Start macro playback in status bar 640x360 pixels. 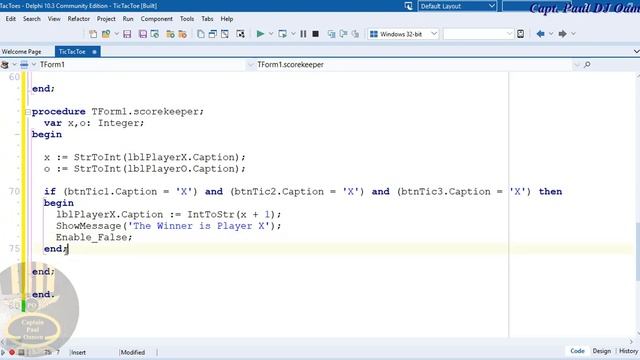tap(3, 352)
